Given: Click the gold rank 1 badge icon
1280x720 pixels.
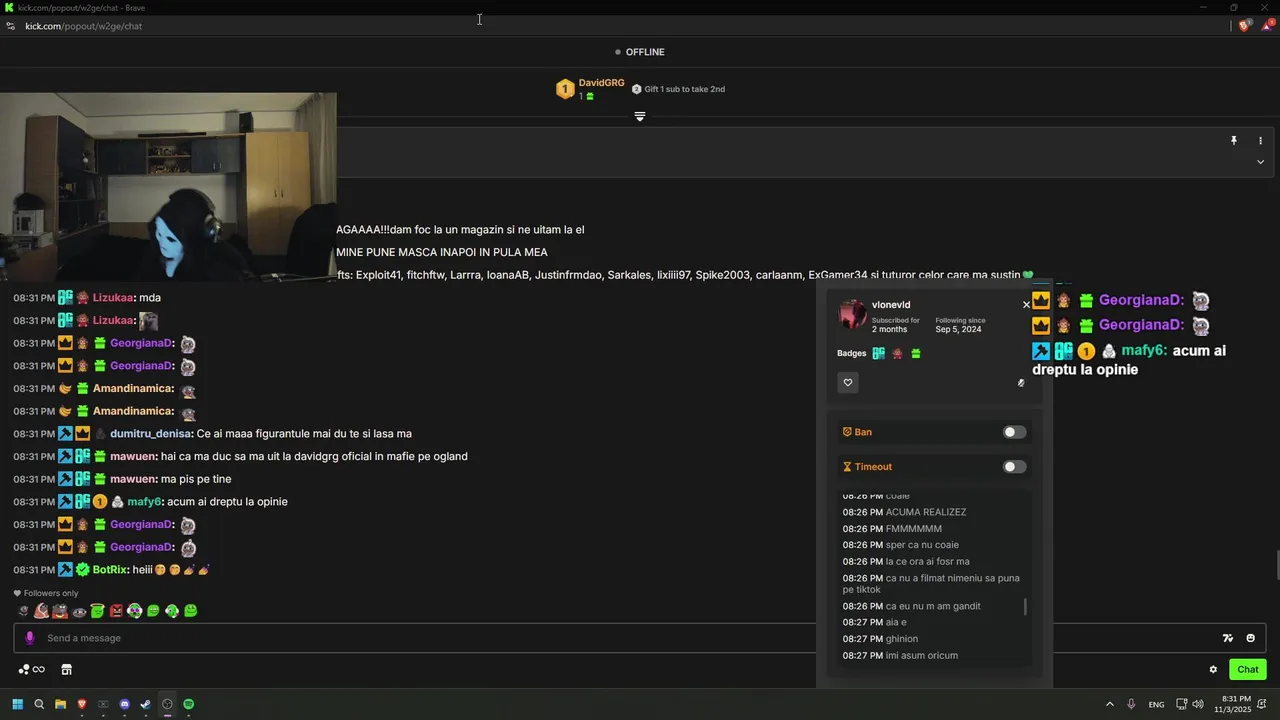Looking at the screenshot, I should pyautogui.click(x=565, y=89).
